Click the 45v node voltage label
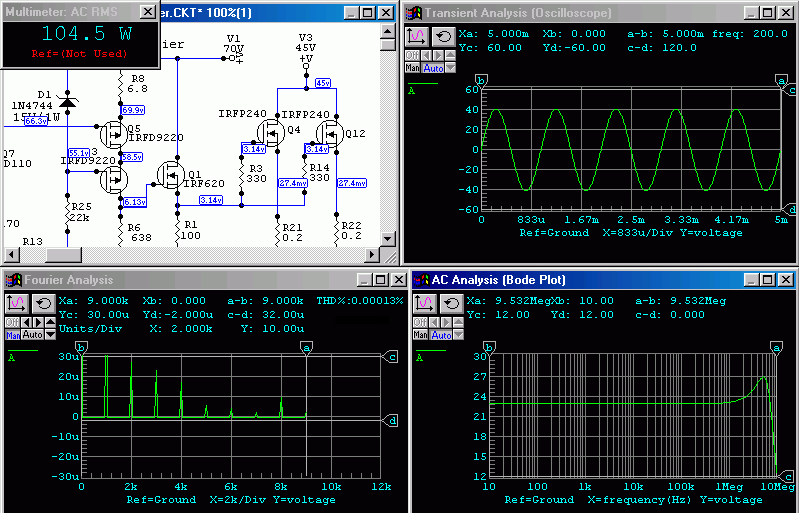 coord(323,83)
